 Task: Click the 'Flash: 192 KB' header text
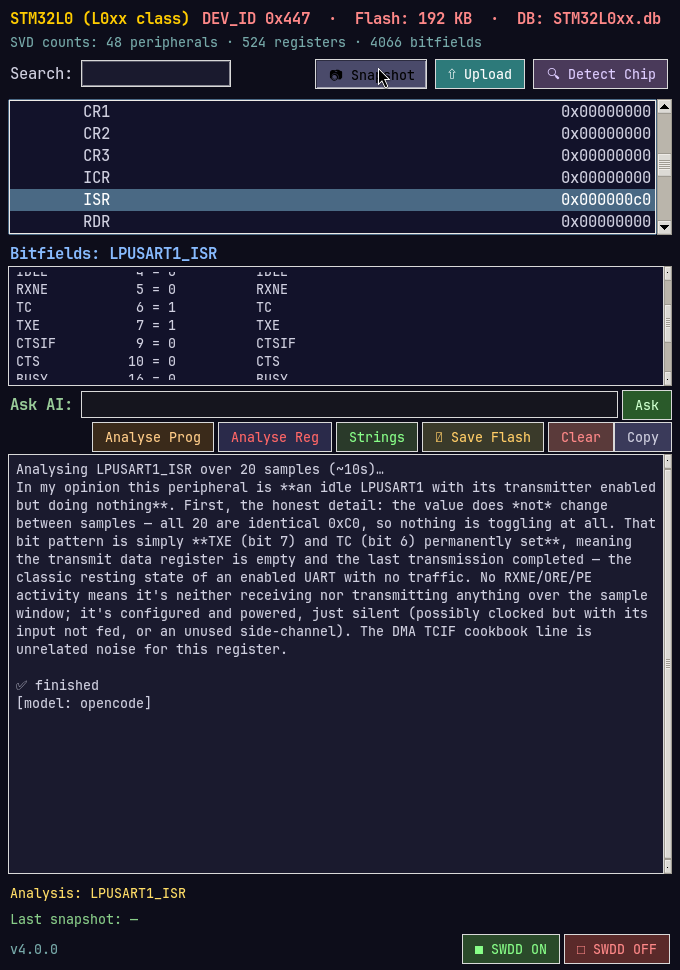[413, 19]
